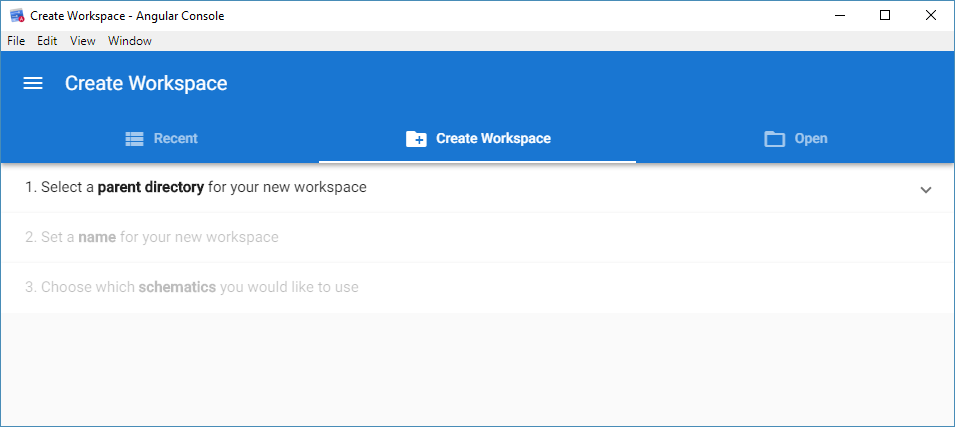Switch to the Open tab label
The width and height of the screenshot is (955, 427).
(811, 138)
